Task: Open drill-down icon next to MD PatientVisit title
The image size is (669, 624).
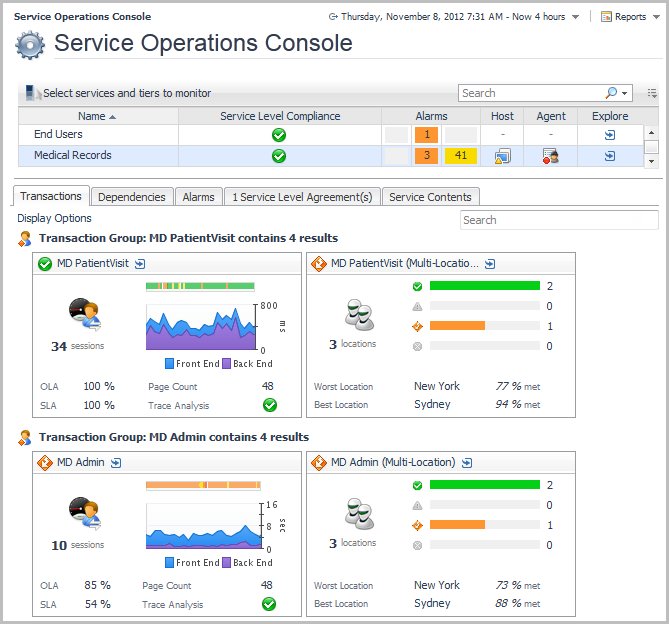Action: [x=140, y=264]
